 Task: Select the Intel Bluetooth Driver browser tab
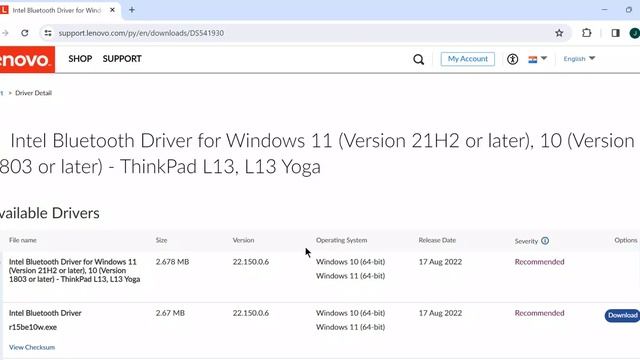[57, 10]
